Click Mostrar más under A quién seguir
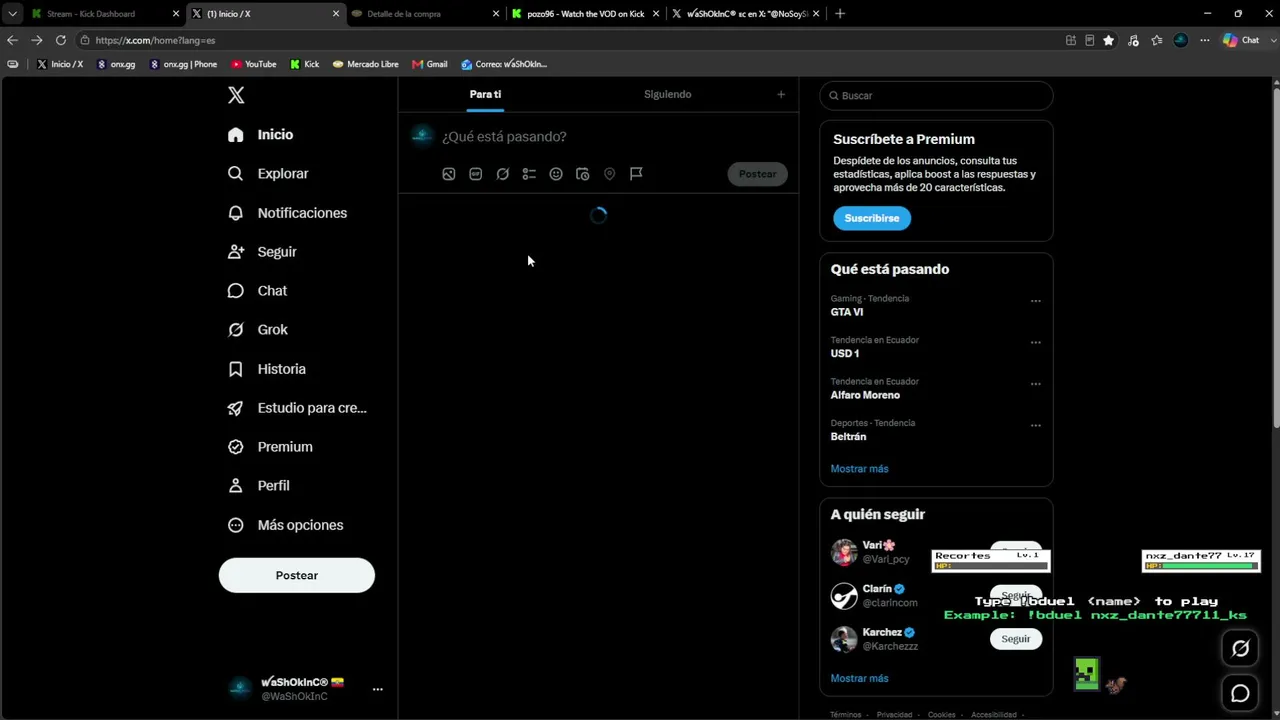Viewport: 1280px width, 720px height. [859, 678]
